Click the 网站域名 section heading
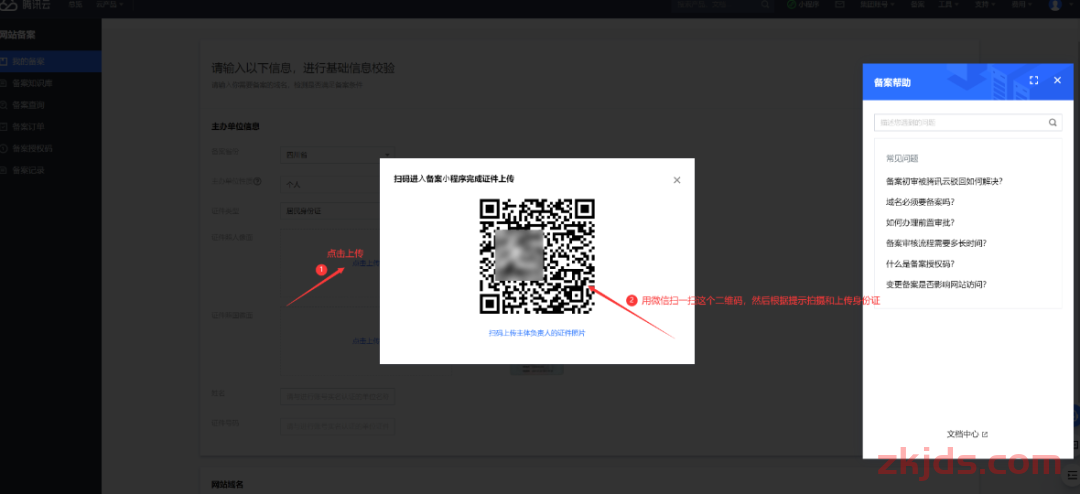The height and width of the screenshot is (494, 1080). point(227,485)
